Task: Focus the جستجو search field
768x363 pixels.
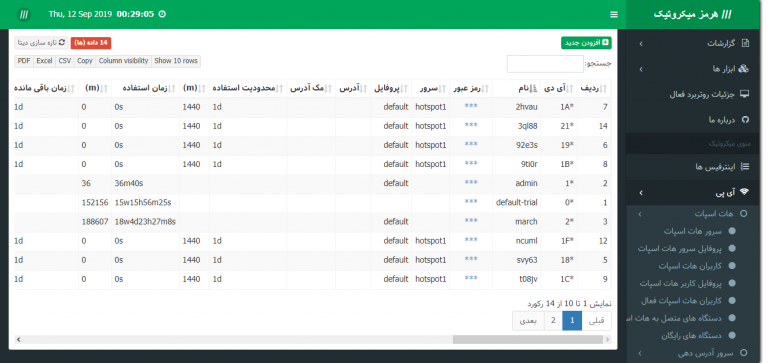Action: coord(545,64)
